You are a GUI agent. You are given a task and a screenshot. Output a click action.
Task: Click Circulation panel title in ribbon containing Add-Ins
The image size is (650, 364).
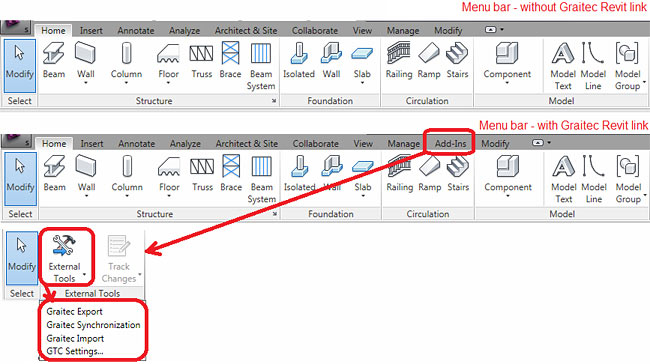(x=428, y=214)
